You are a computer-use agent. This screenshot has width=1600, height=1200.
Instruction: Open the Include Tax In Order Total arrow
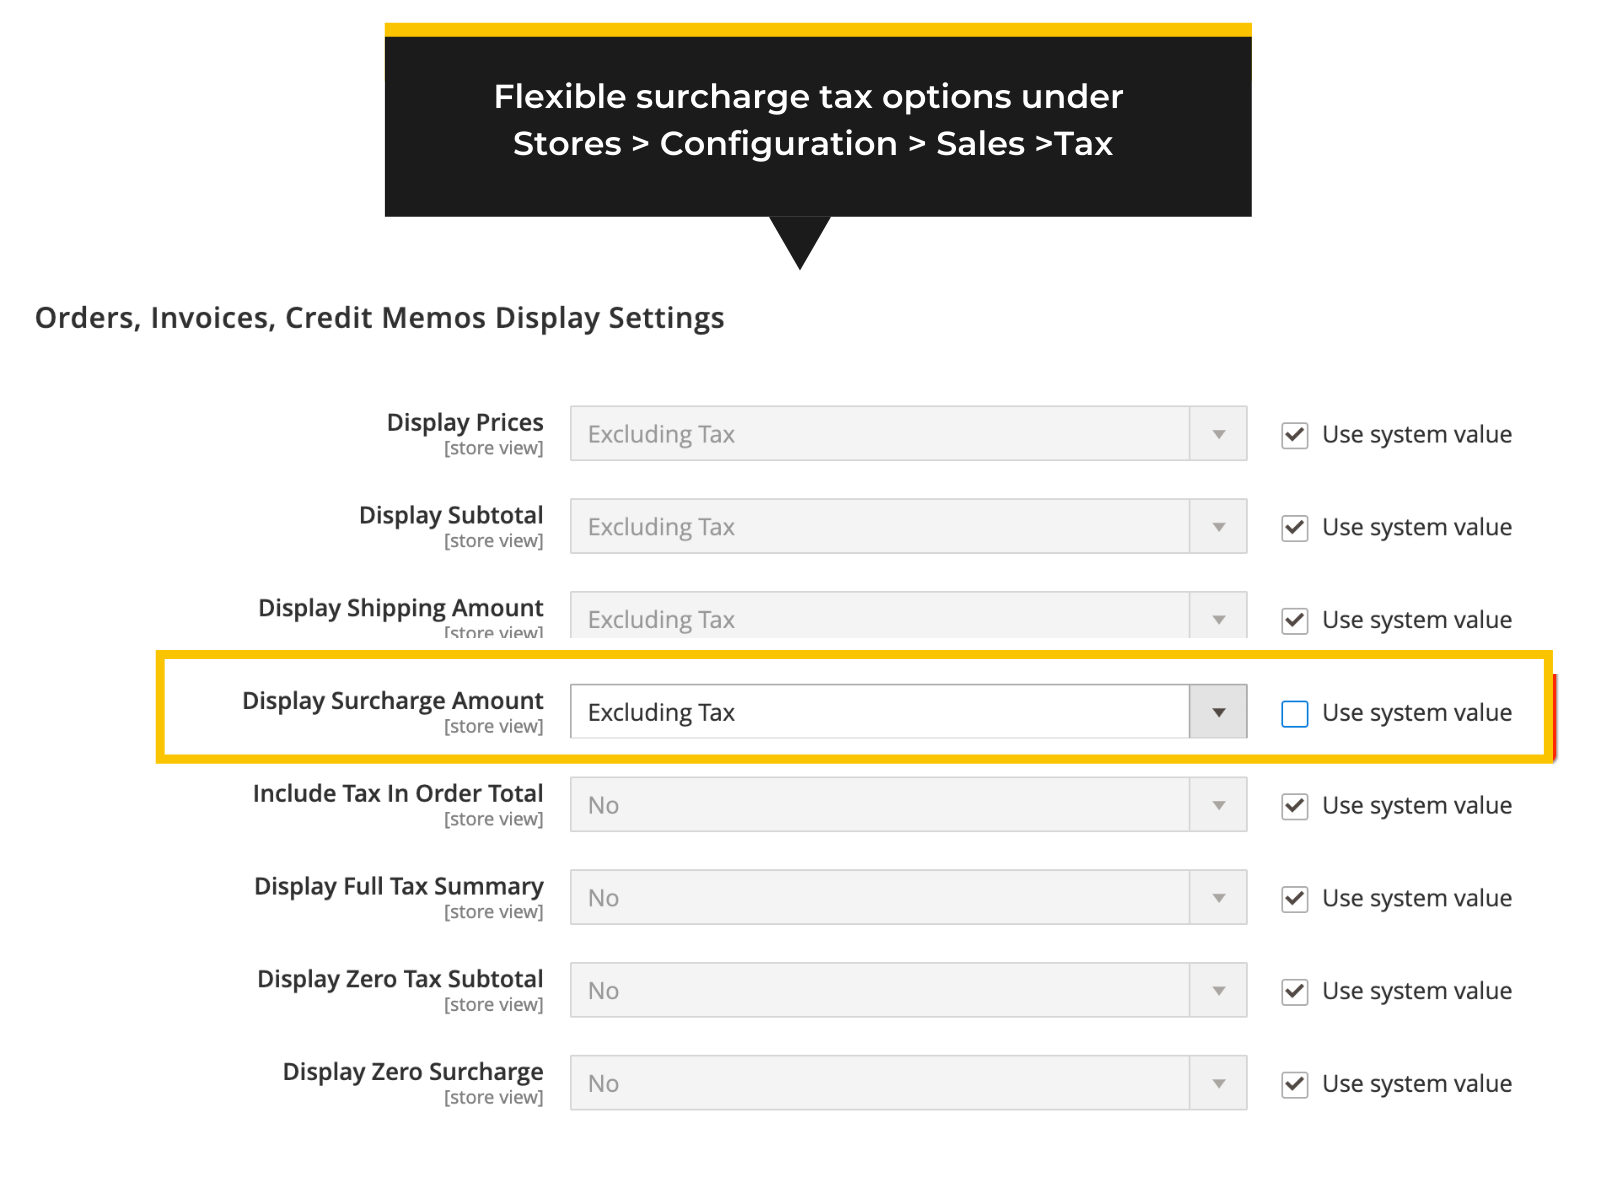(1218, 805)
